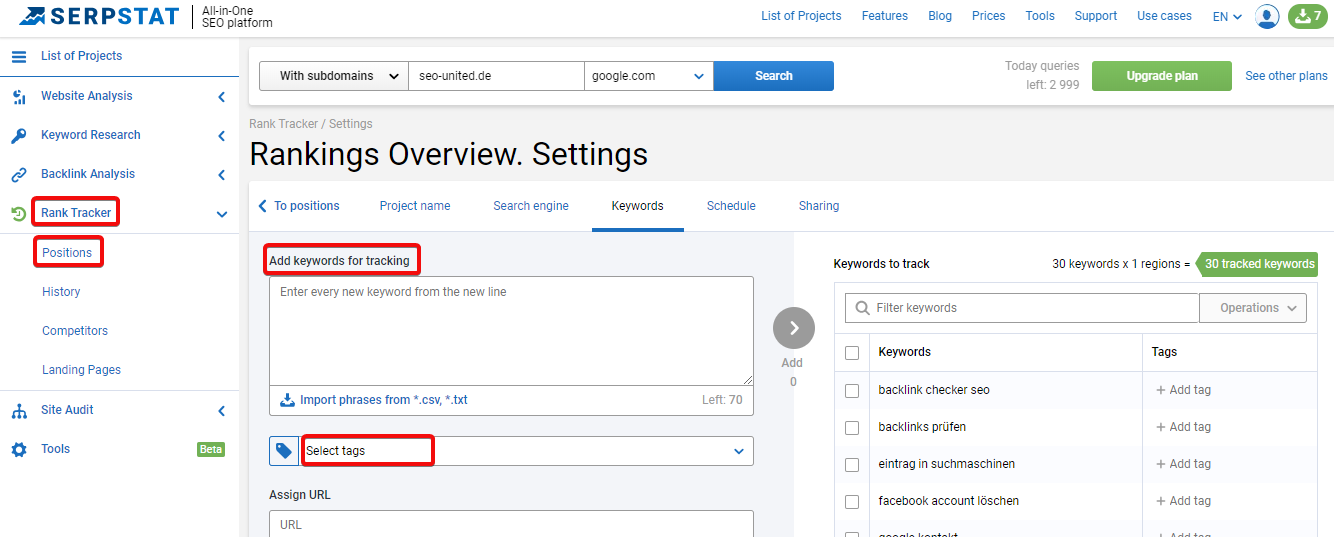The height and width of the screenshot is (537, 1334).
Task: Check the backlink checker seo keyword
Action: pyautogui.click(x=852, y=391)
